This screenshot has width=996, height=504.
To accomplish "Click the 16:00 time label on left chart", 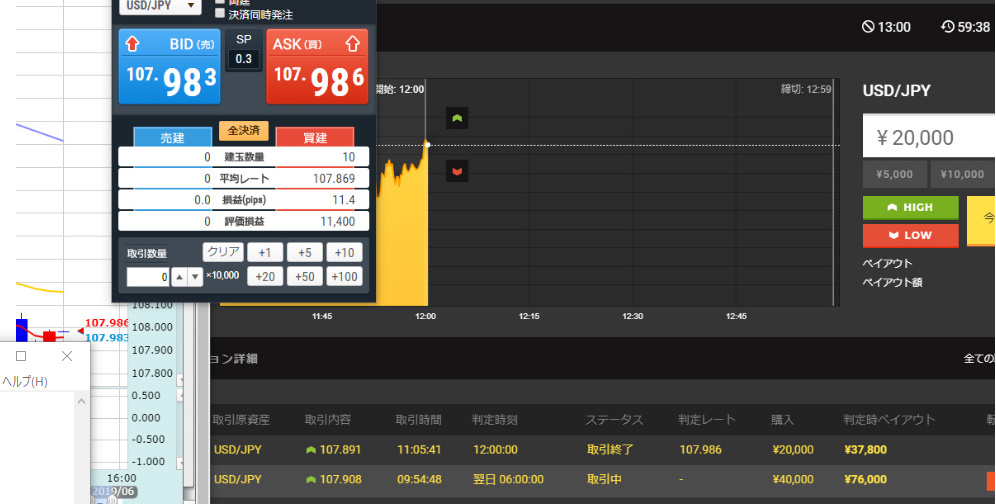I will pyautogui.click(x=121, y=478).
